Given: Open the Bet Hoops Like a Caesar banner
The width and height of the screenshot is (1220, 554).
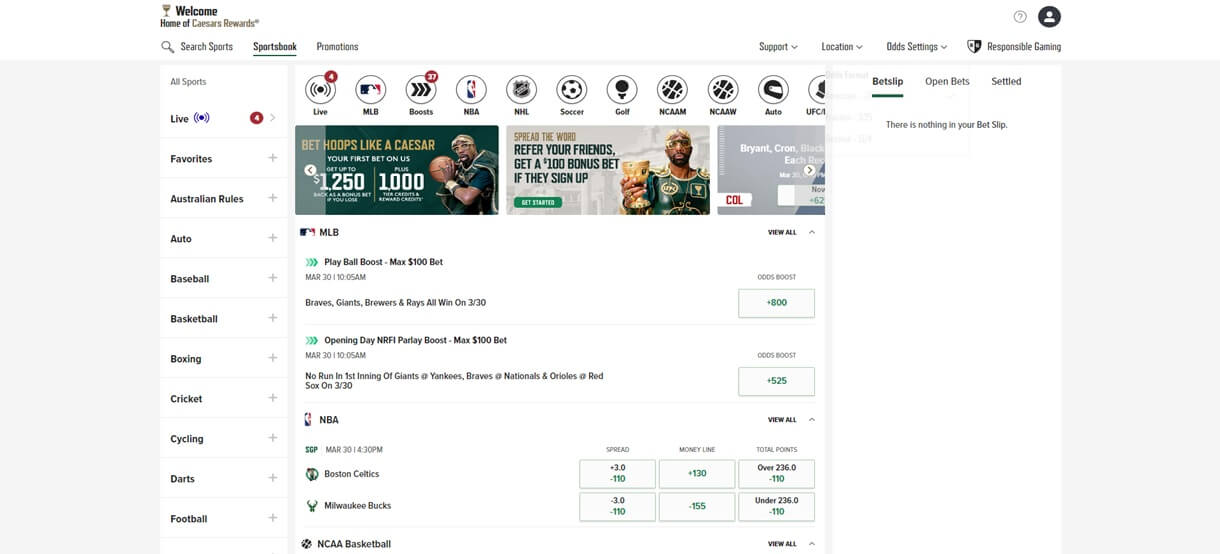Looking at the screenshot, I should [397, 170].
